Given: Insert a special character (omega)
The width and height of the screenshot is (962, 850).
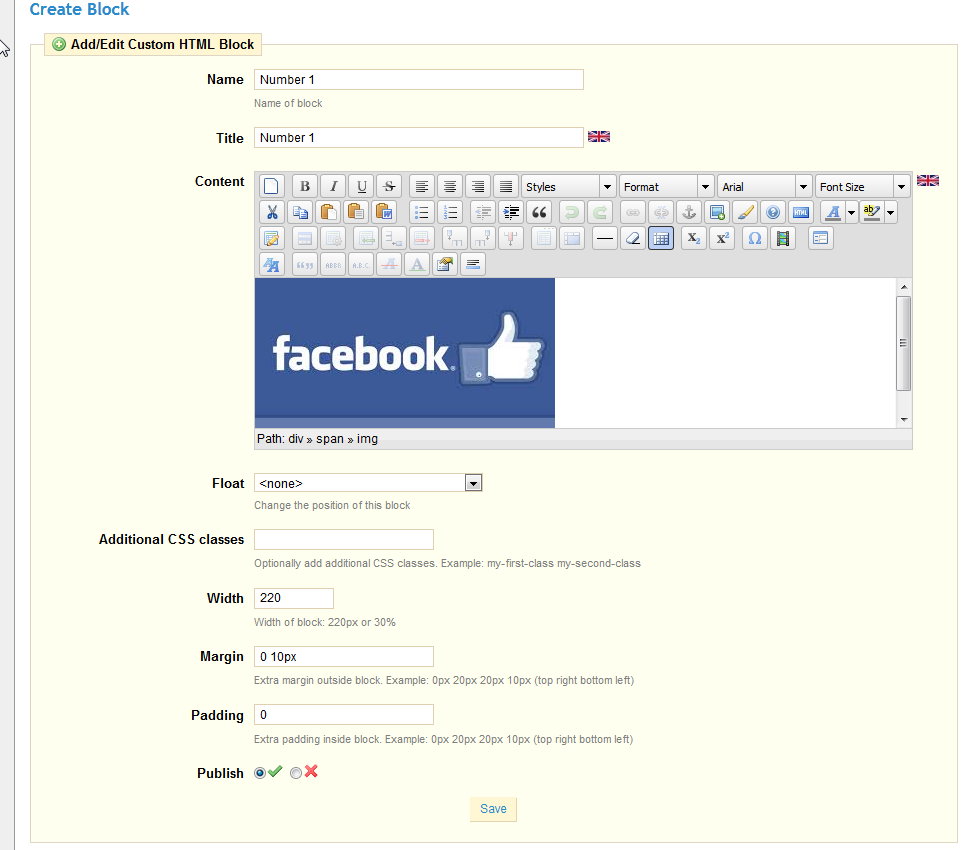Looking at the screenshot, I should click(x=755, y=238).
